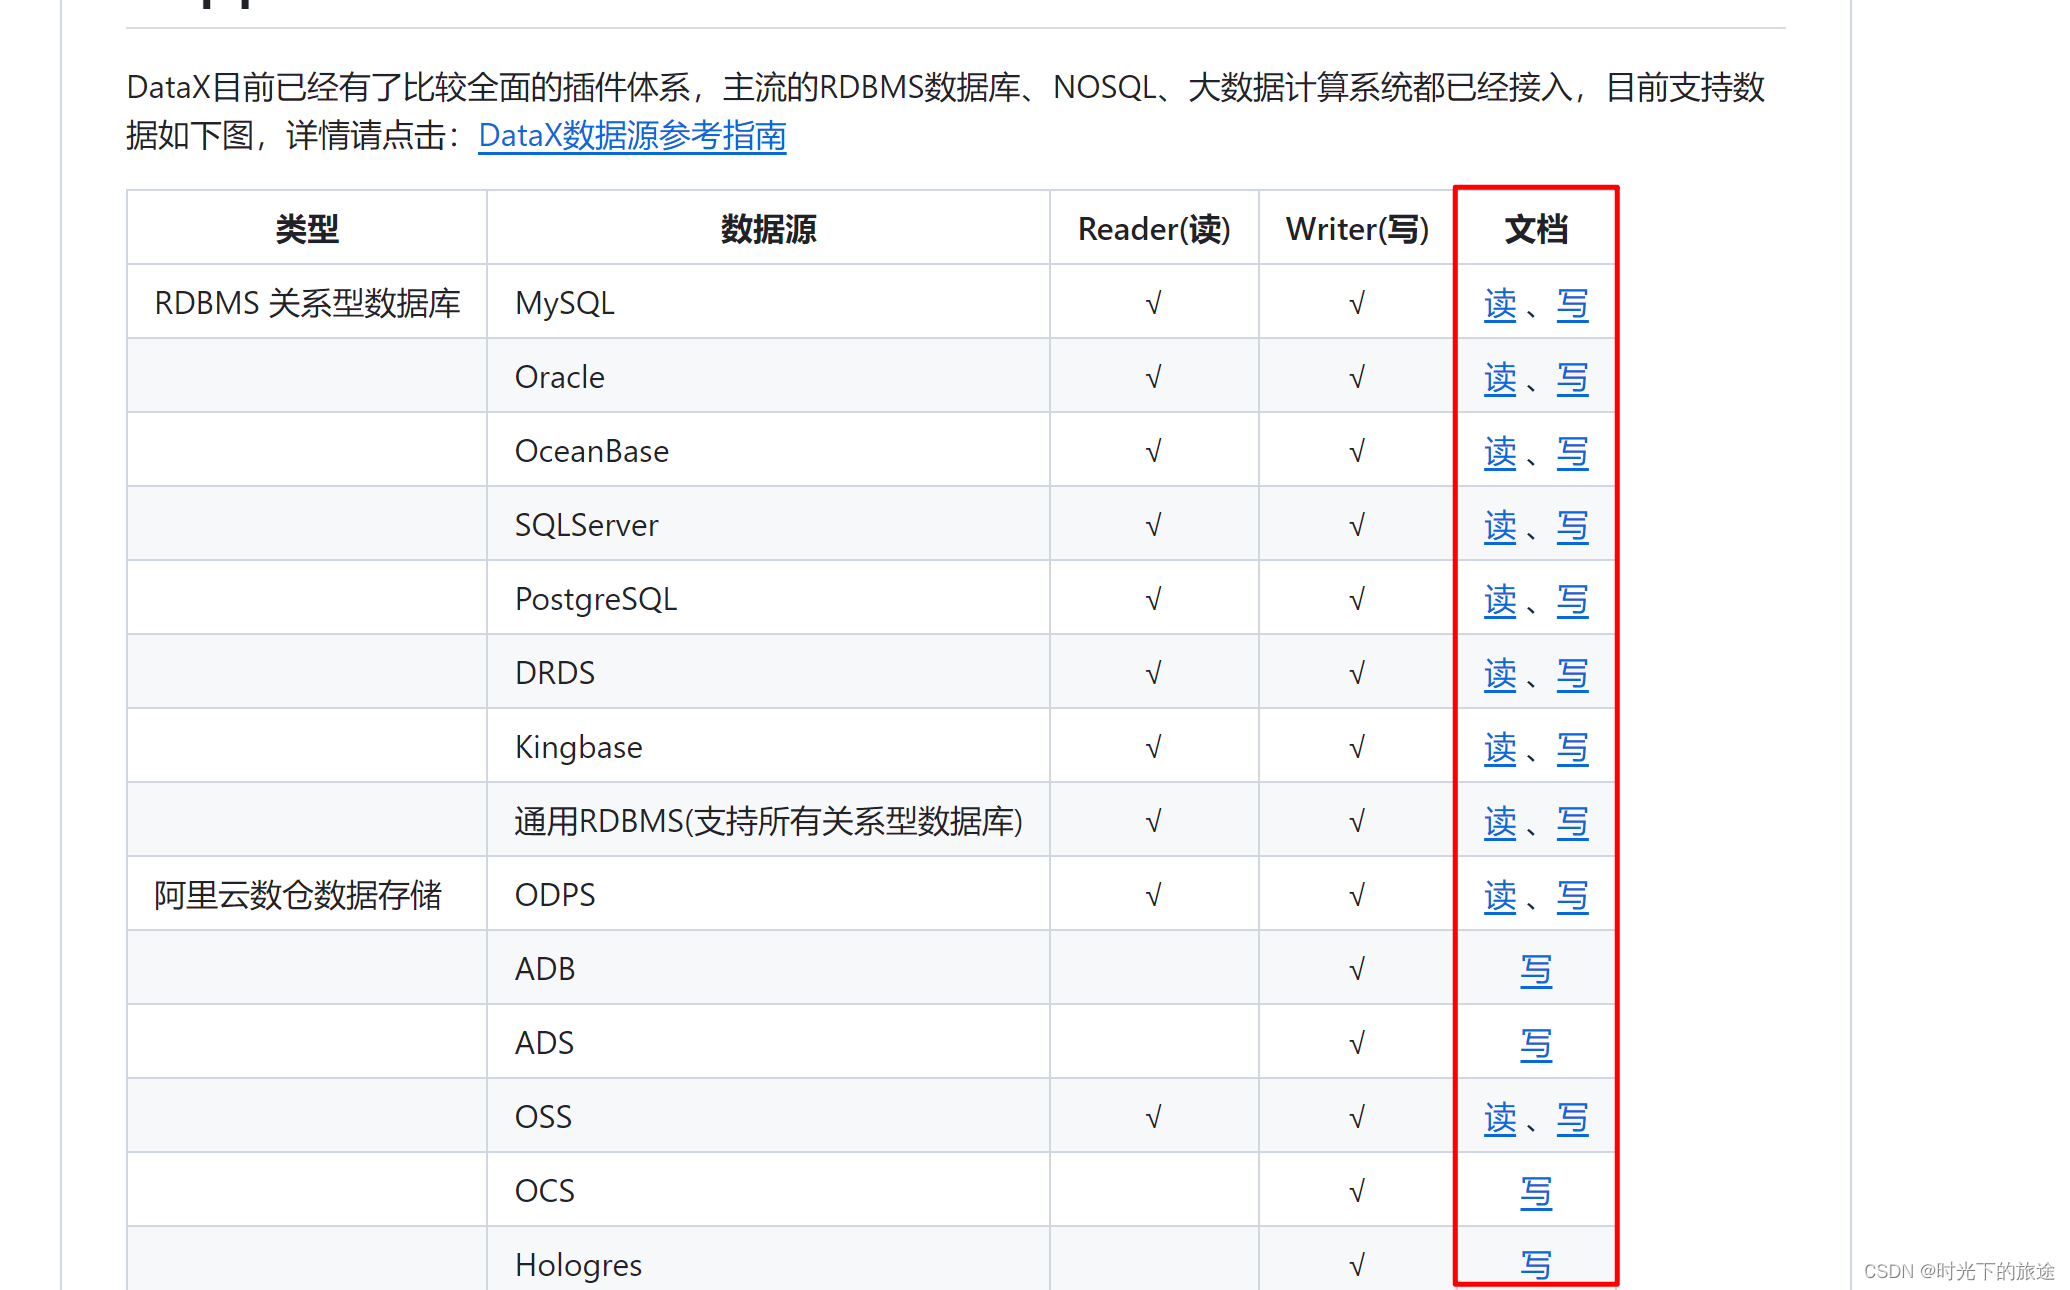Open the DRDS 写 documentation link
This screenshot has width=2070, height=1290.
pyautogui.click(x=1572, y=674)
